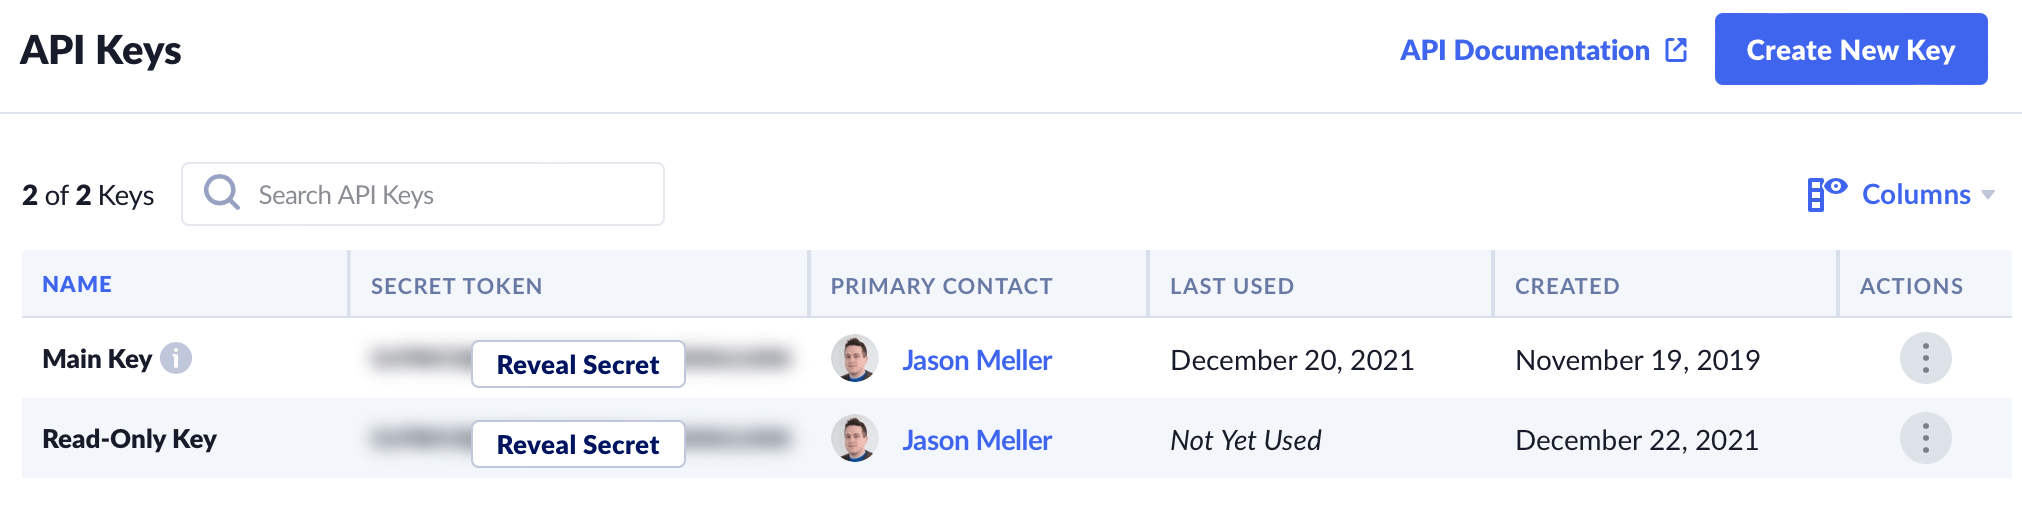Image resolution: width=2022 pixels, height=512 pixels.
Task: Reveal the secret for Main Key
Action: [x=578, y=364]
